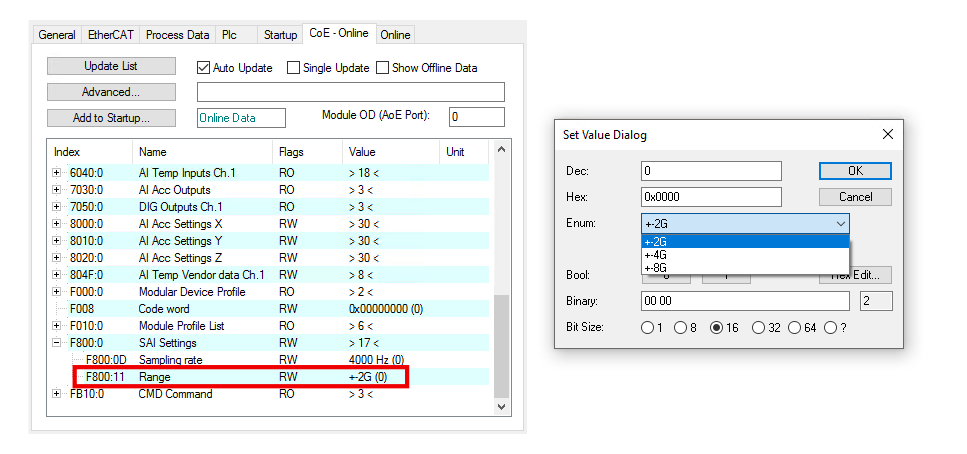Select Bit Size 32 radio button
The width and height of the screenshot is (967, 454).
(759, 328)
